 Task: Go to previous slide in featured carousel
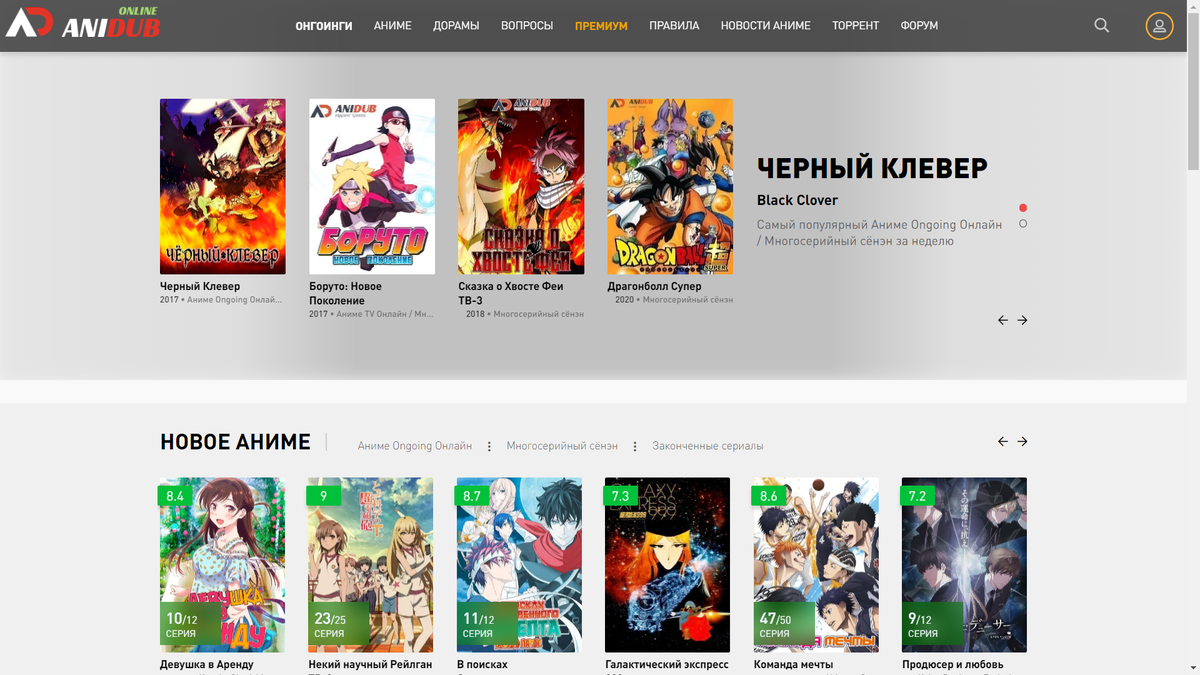click(x=1003, y=320)
